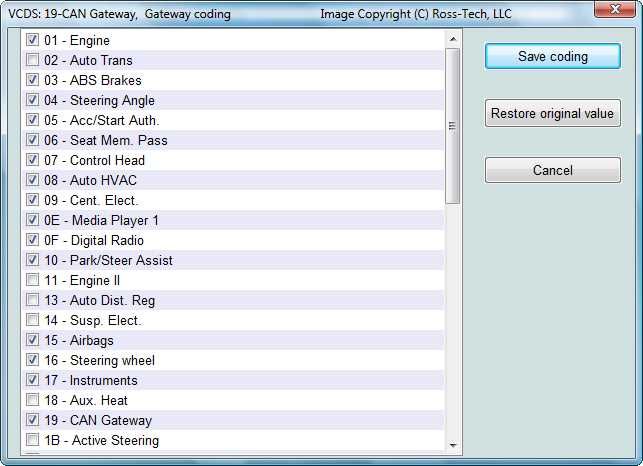The image size is (643, 466).
Task: Select the '02 - Auto Trans' row text
Action: [88, 60]
